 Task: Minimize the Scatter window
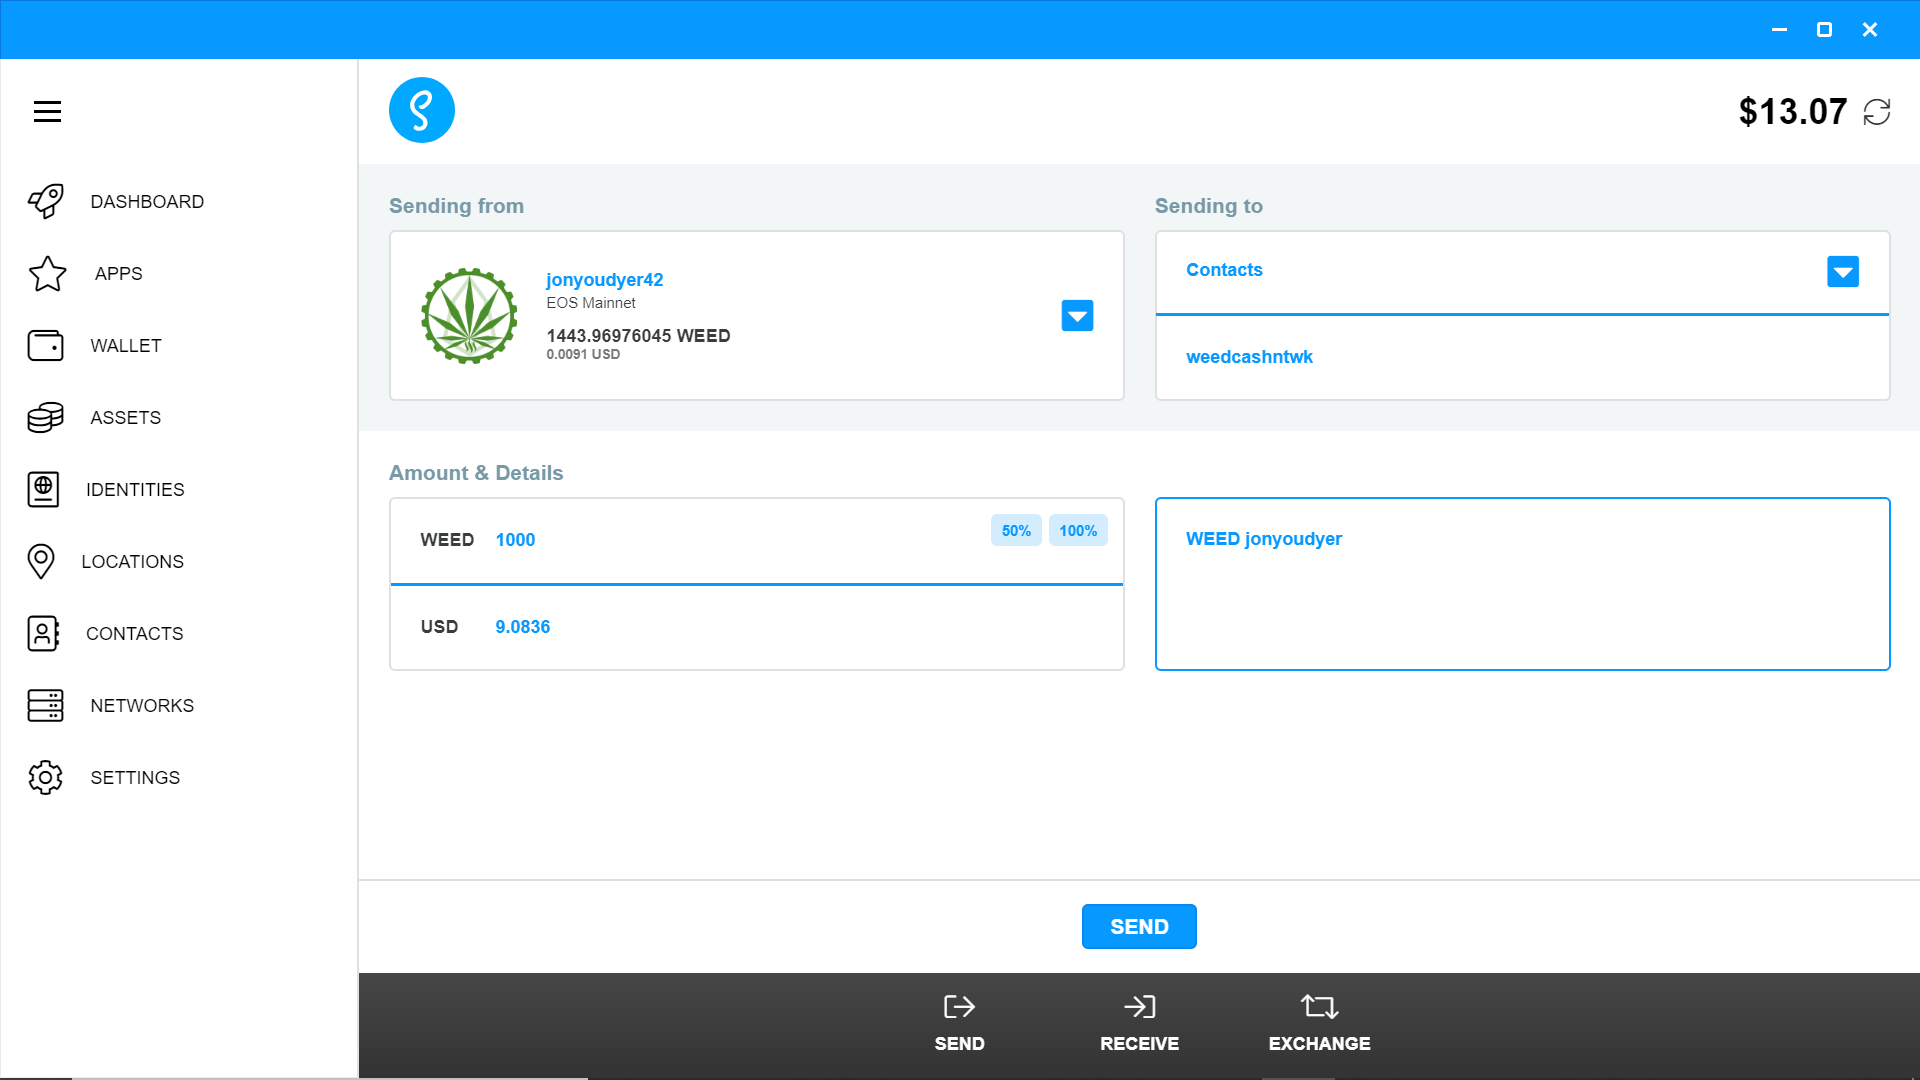[x=1779, y=29]
